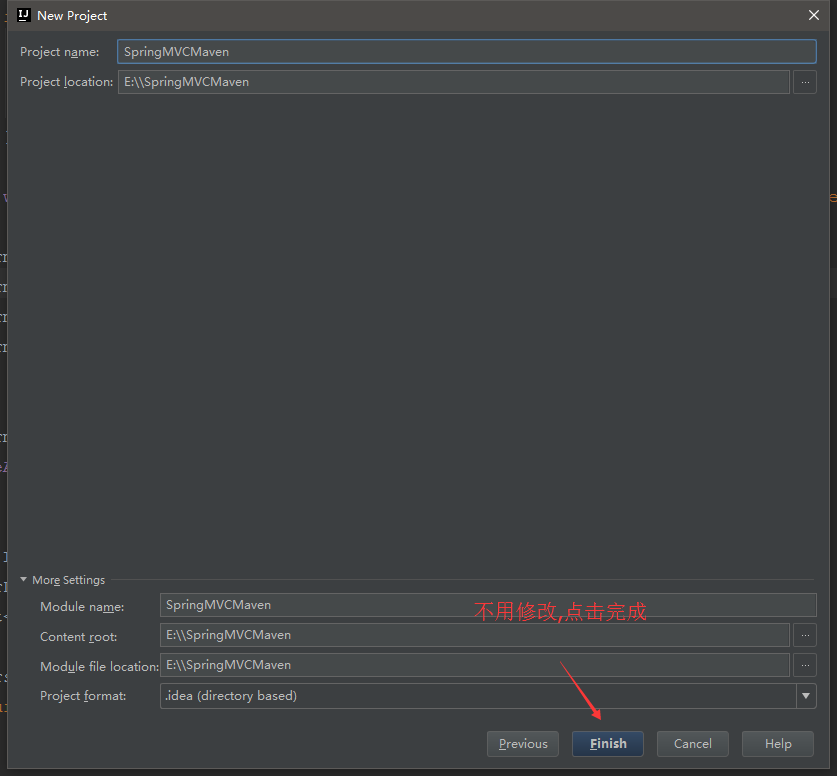Collapse the More Settings section
This screenshot has width=837, height=776.
click(23, 580)
